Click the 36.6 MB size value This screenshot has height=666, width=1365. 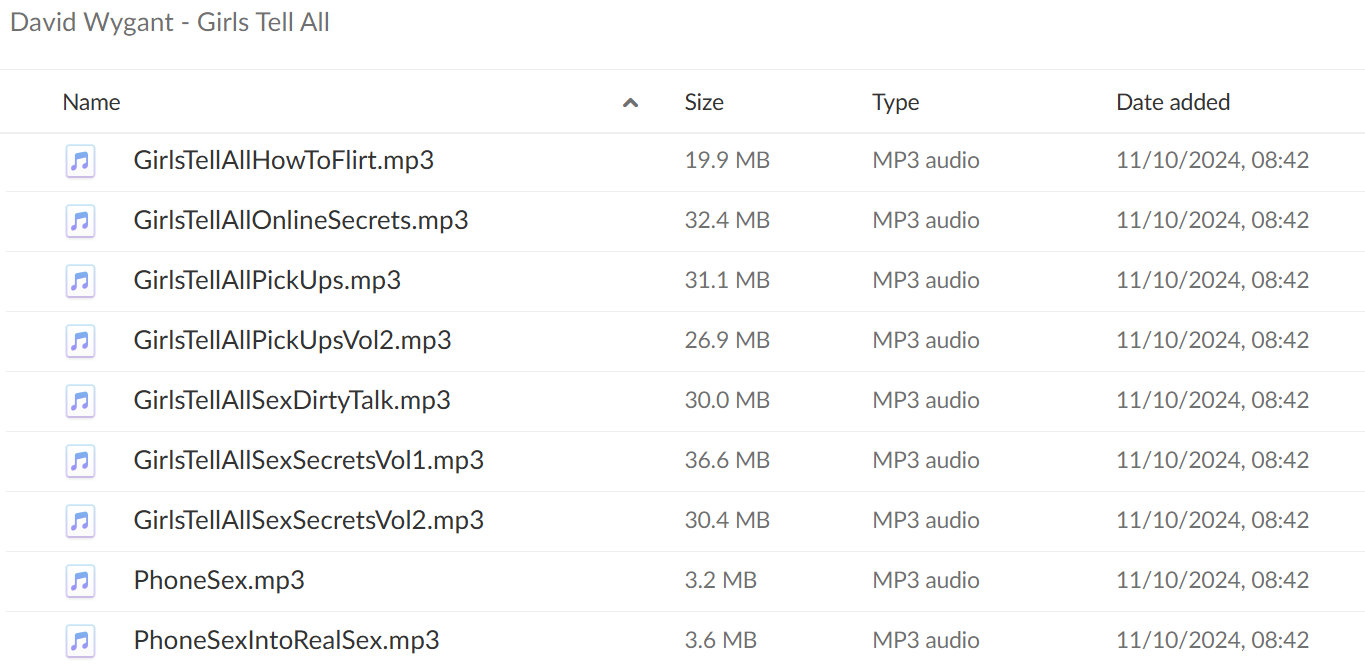click(727, 460)
